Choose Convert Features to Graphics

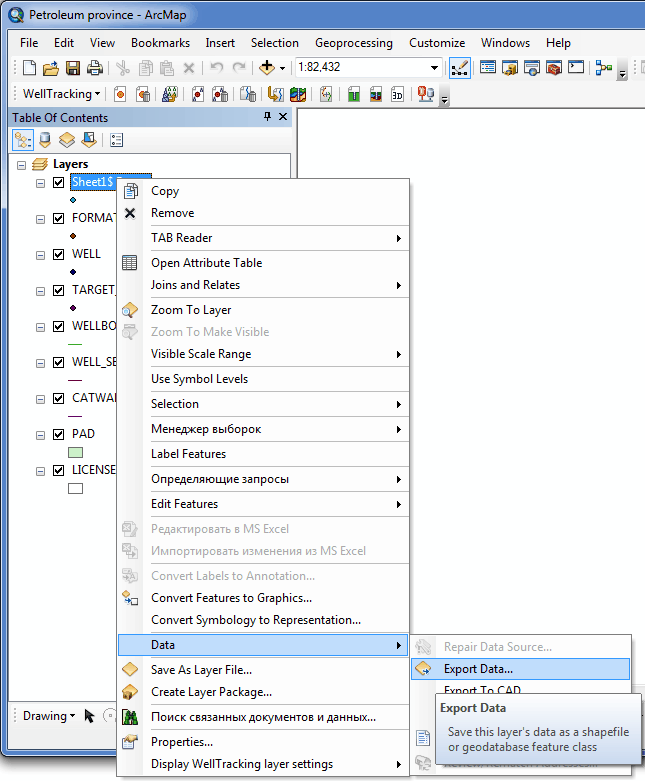pyautogui.click(x=263, y=598)
